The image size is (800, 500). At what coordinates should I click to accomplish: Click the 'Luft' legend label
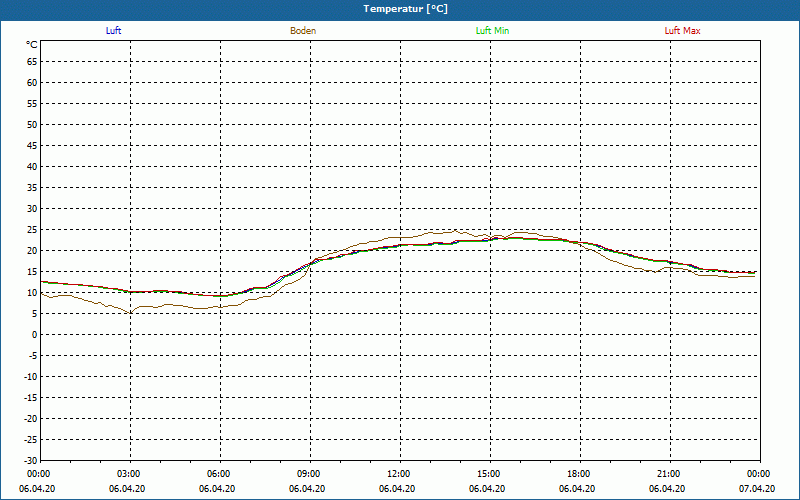[113, 31]
